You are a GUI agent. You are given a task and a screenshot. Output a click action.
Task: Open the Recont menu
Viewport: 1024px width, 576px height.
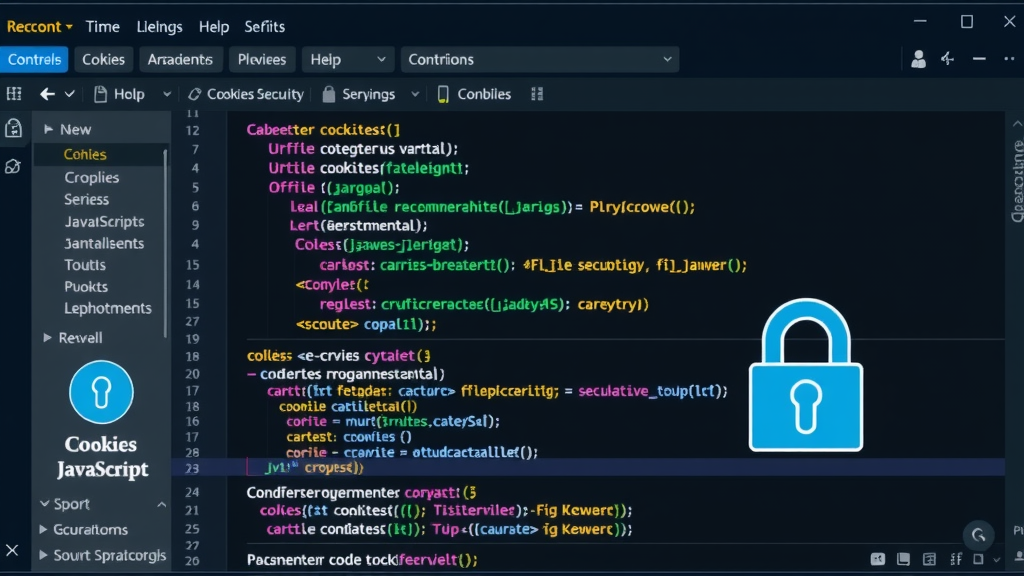click(38, 26)
